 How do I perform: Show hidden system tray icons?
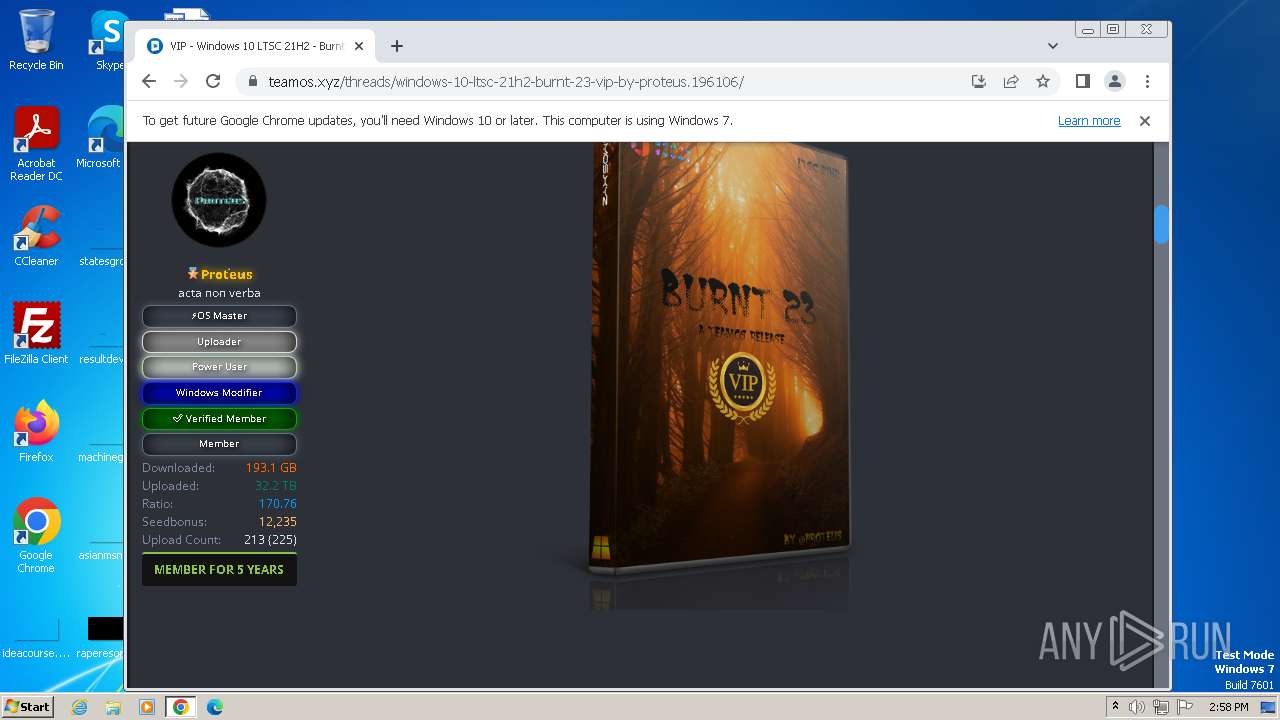pyautogui.click(x=1115, y=707)
